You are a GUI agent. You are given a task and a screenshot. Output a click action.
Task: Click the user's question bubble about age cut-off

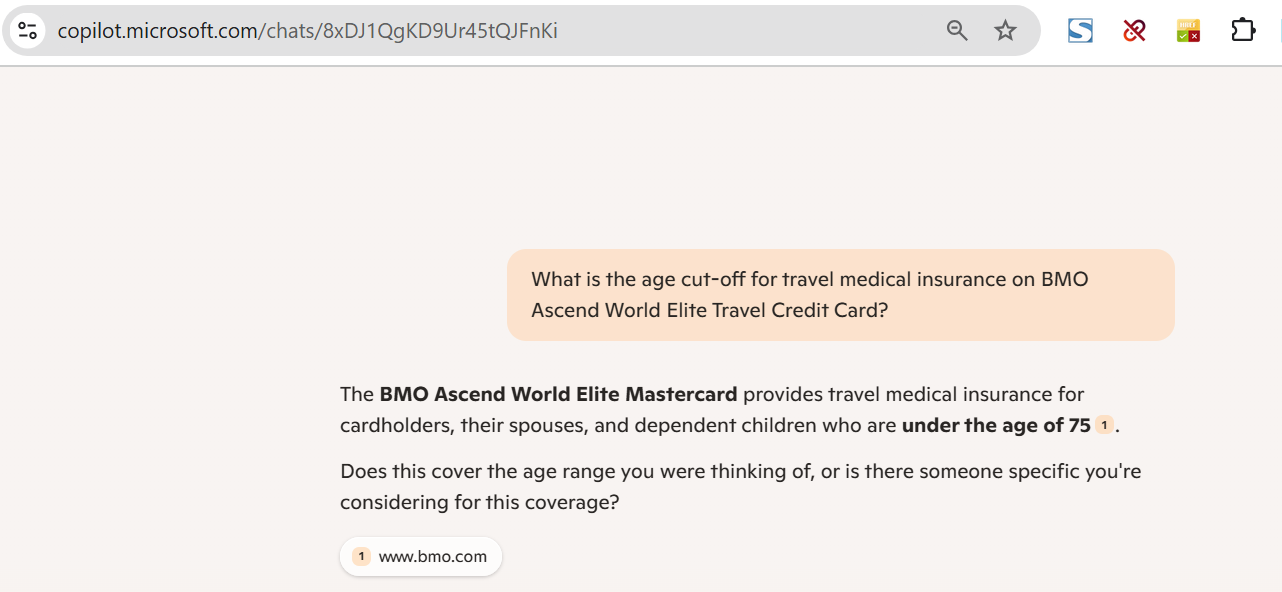tap(840, 294)
